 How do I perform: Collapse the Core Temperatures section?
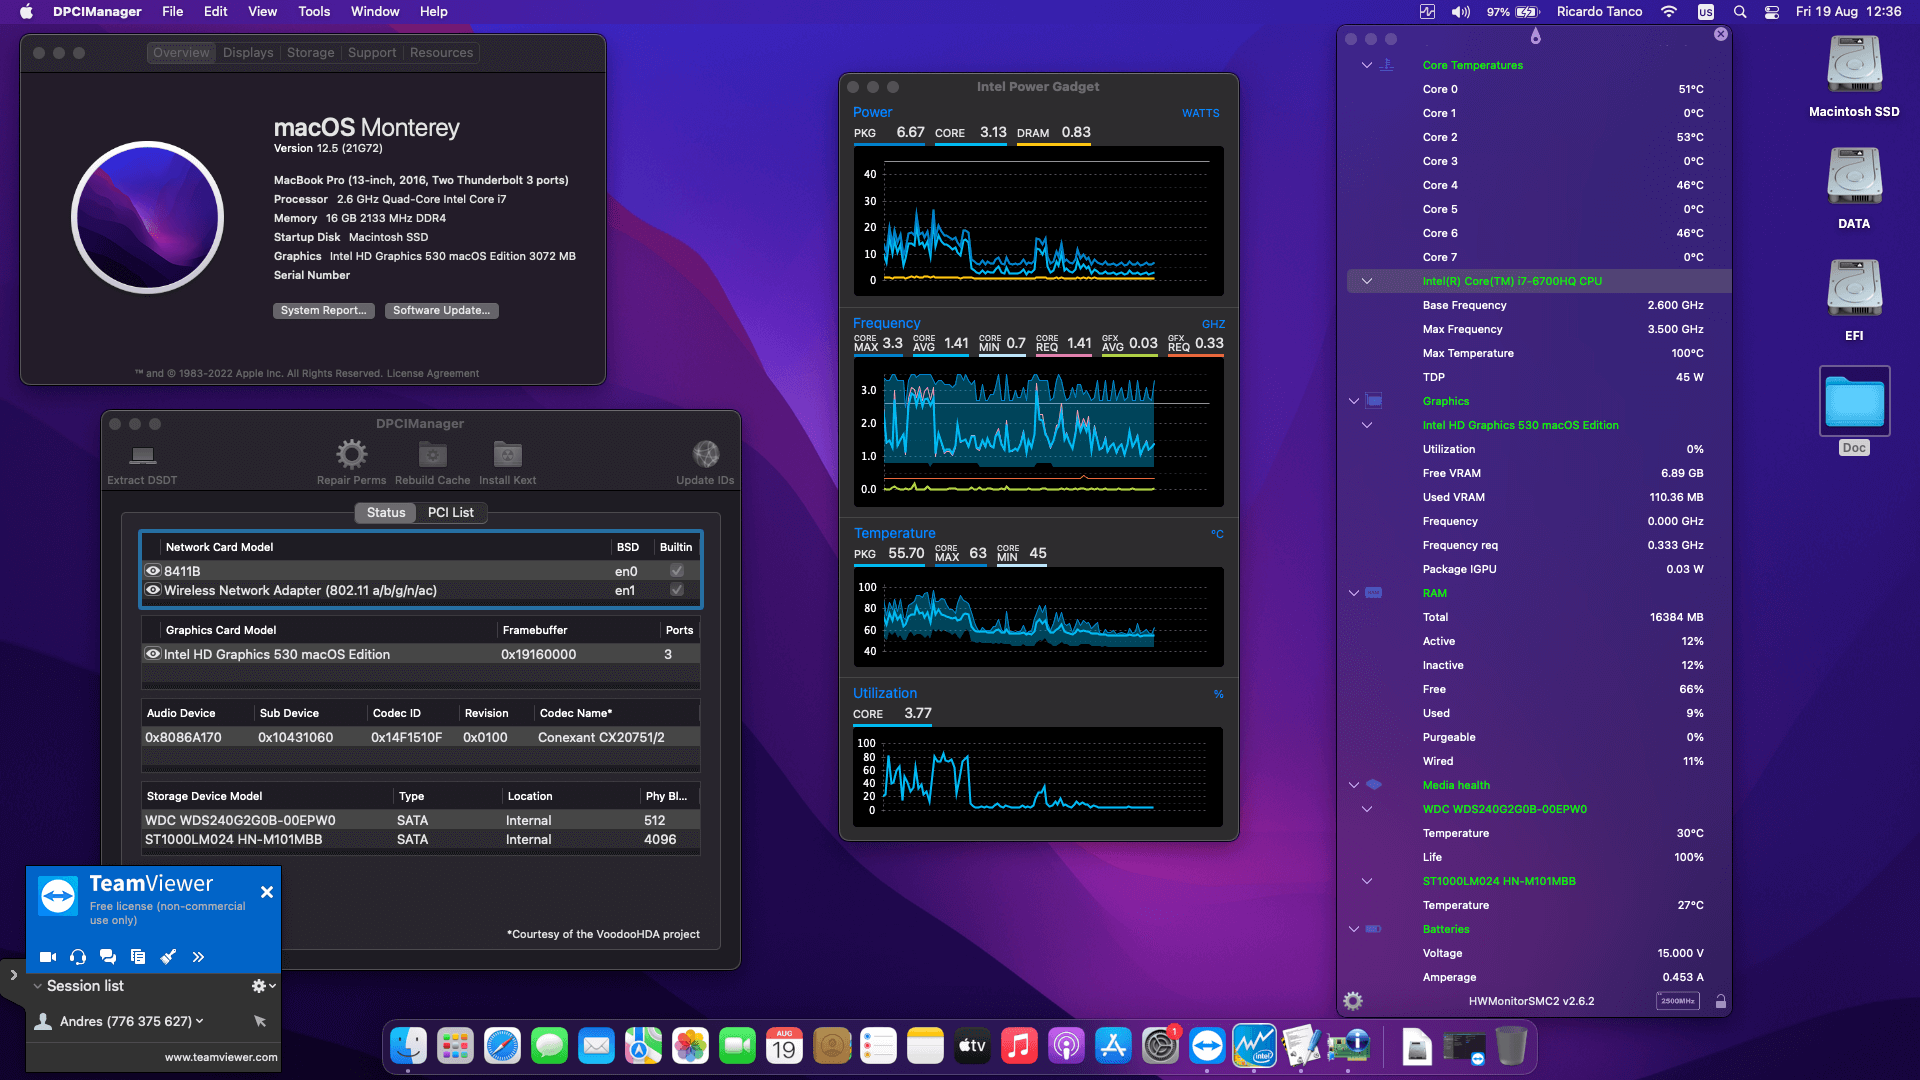click(1366, 64)
